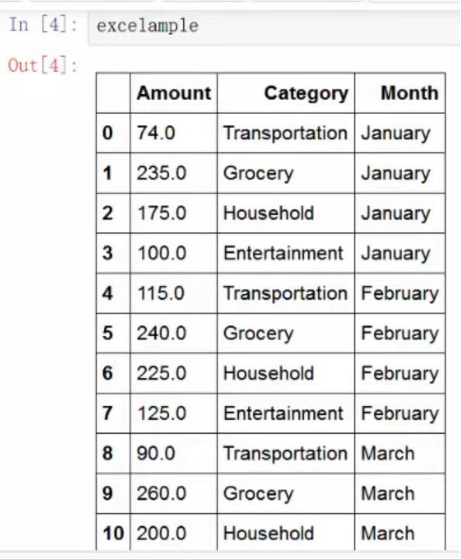
Task: Select the 260.0 amount cell
Action: [174, 493]
